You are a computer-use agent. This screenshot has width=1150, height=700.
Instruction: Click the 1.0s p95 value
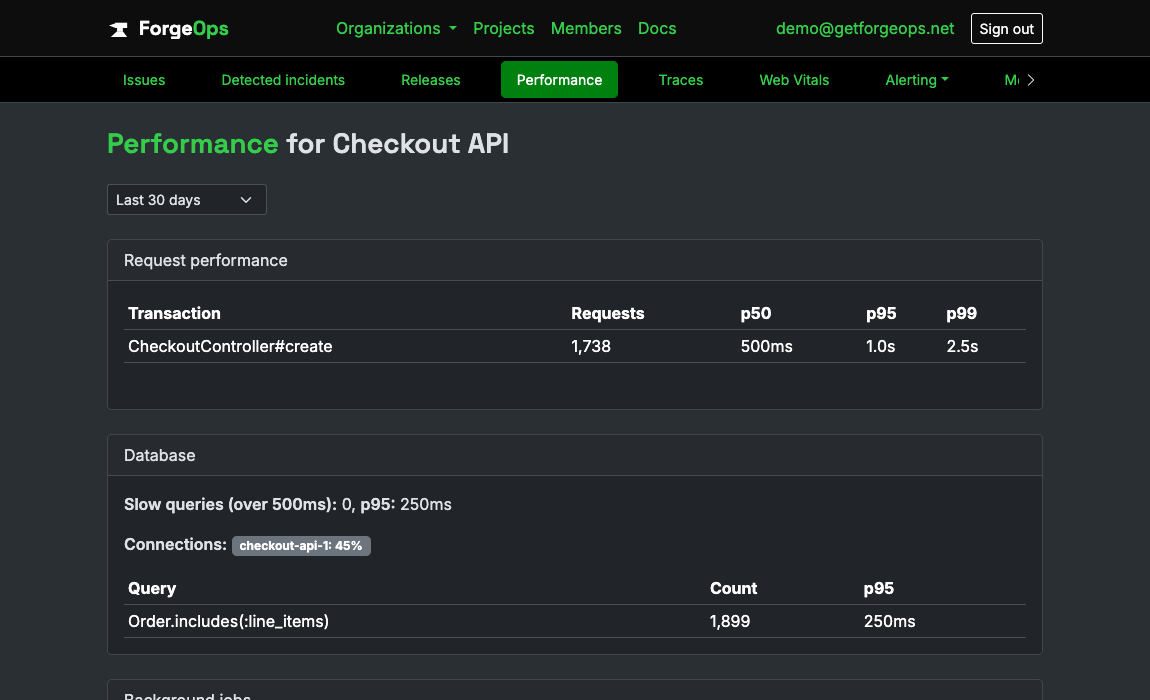click(880, 346)
